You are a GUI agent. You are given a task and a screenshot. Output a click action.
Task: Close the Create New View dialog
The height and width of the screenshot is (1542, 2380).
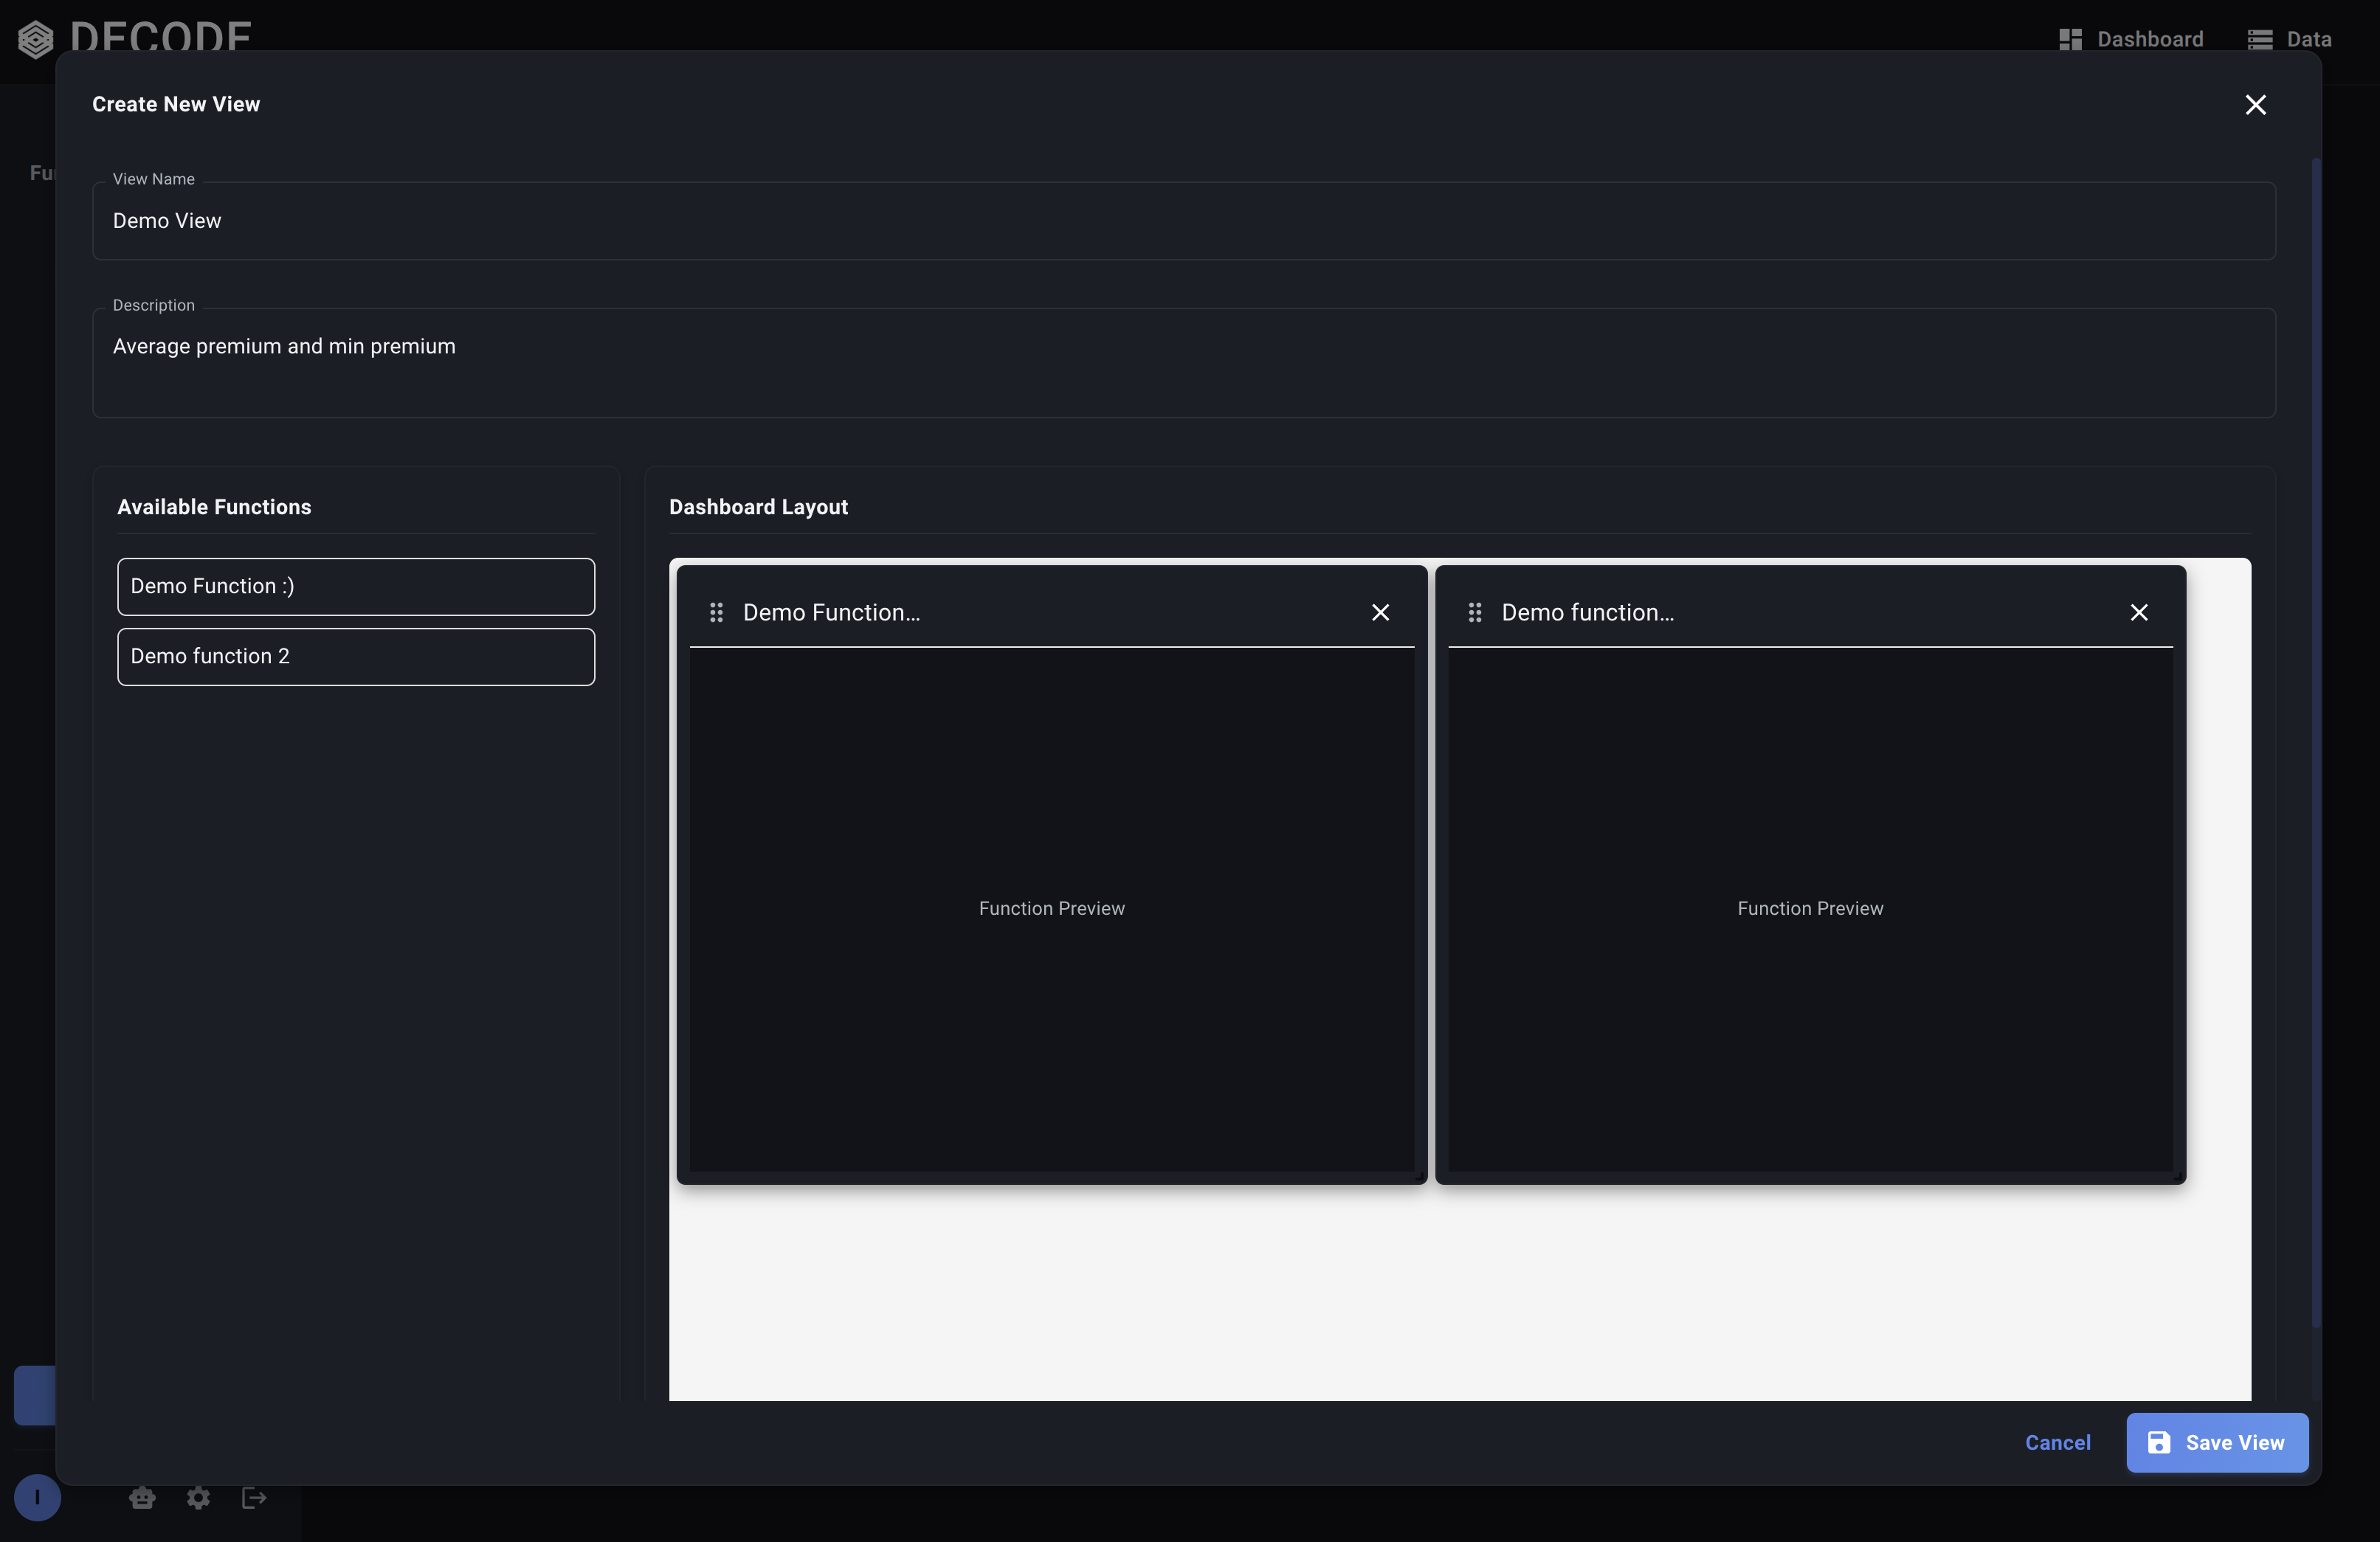click(x=2255, y=104)
